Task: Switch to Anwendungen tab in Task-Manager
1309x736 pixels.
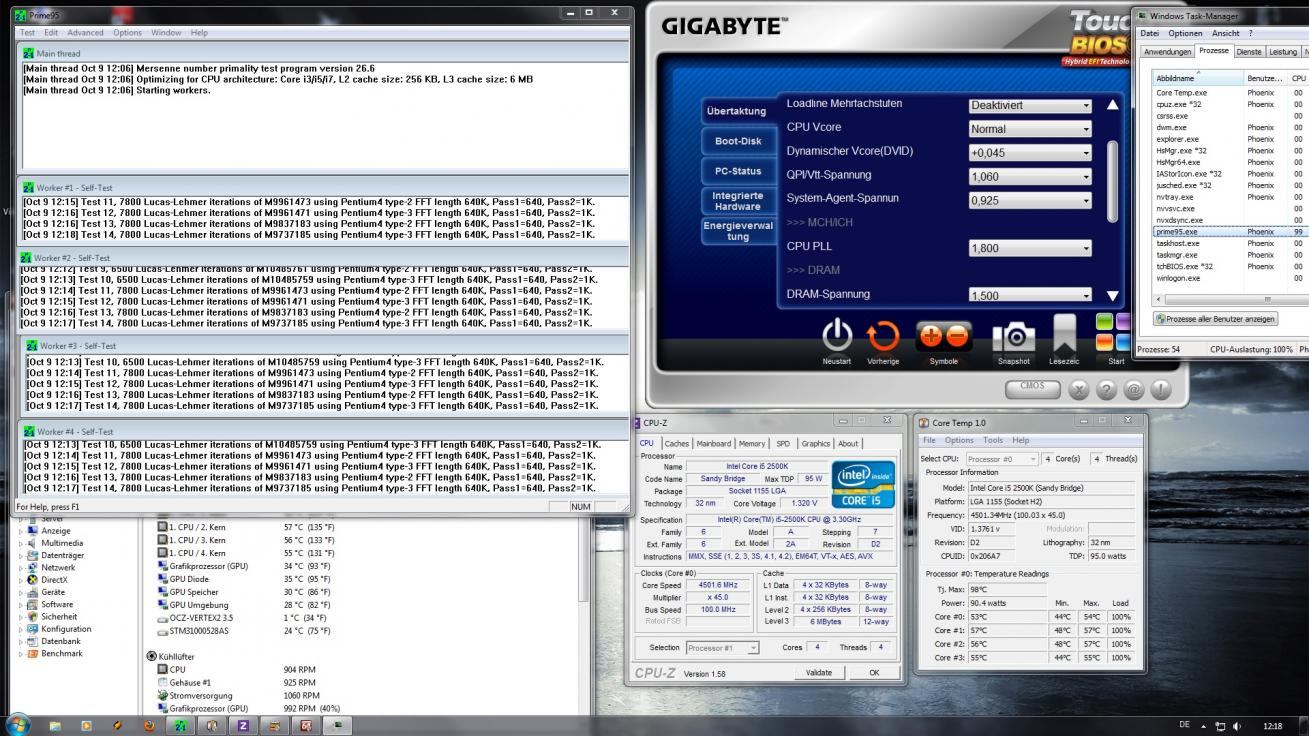Action: click(1168, 51)
